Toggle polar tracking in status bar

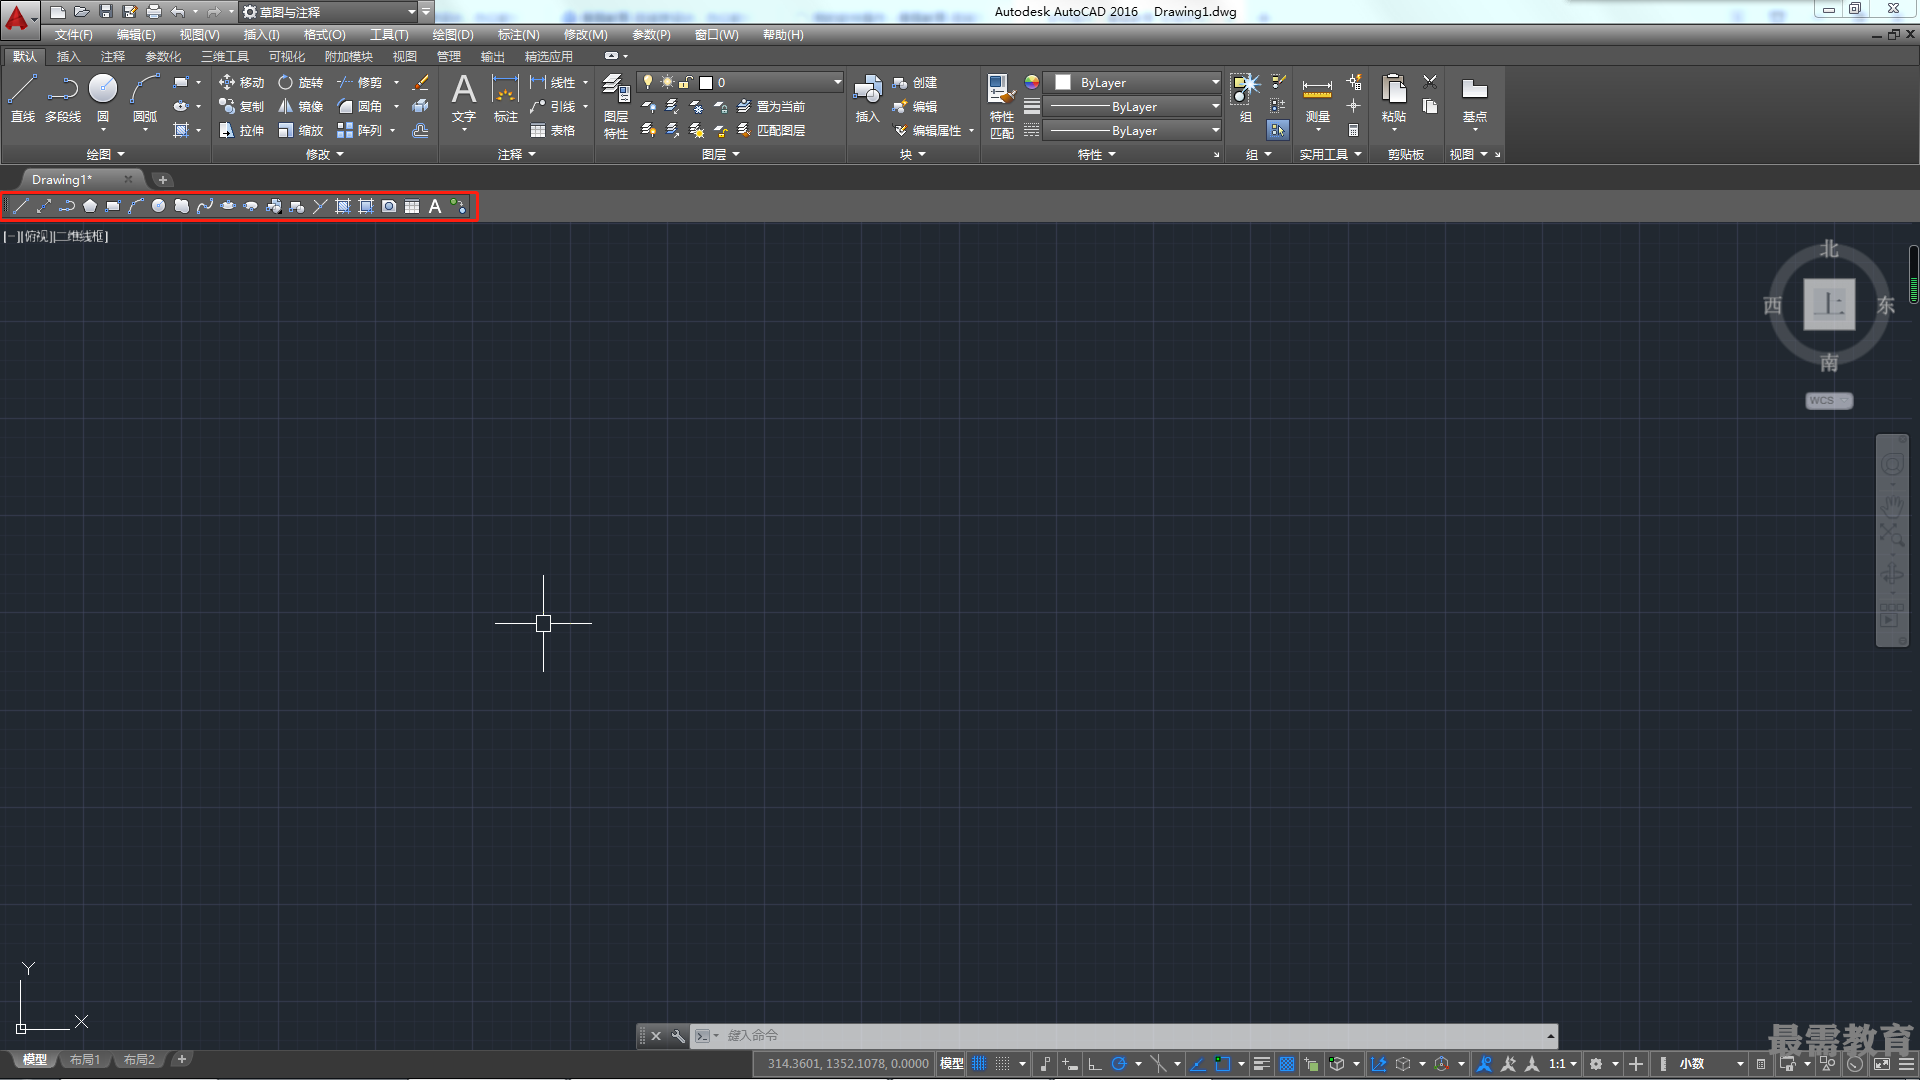[1119, 1064]
